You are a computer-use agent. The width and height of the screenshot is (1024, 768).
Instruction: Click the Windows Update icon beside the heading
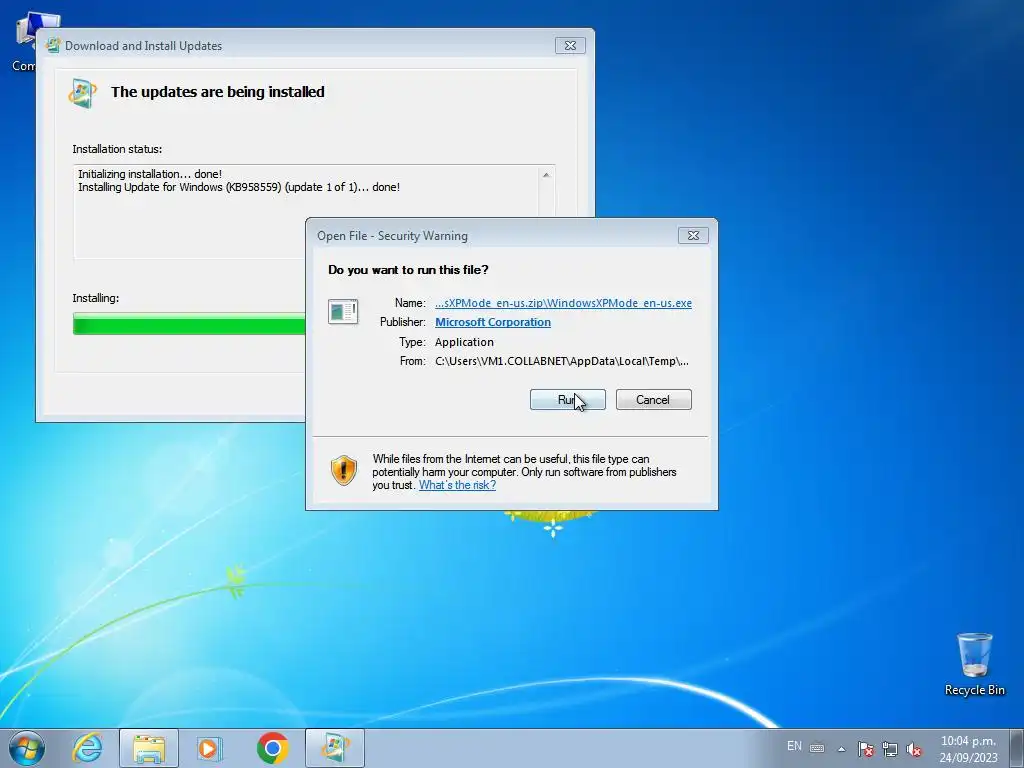(x=83, y=93)
